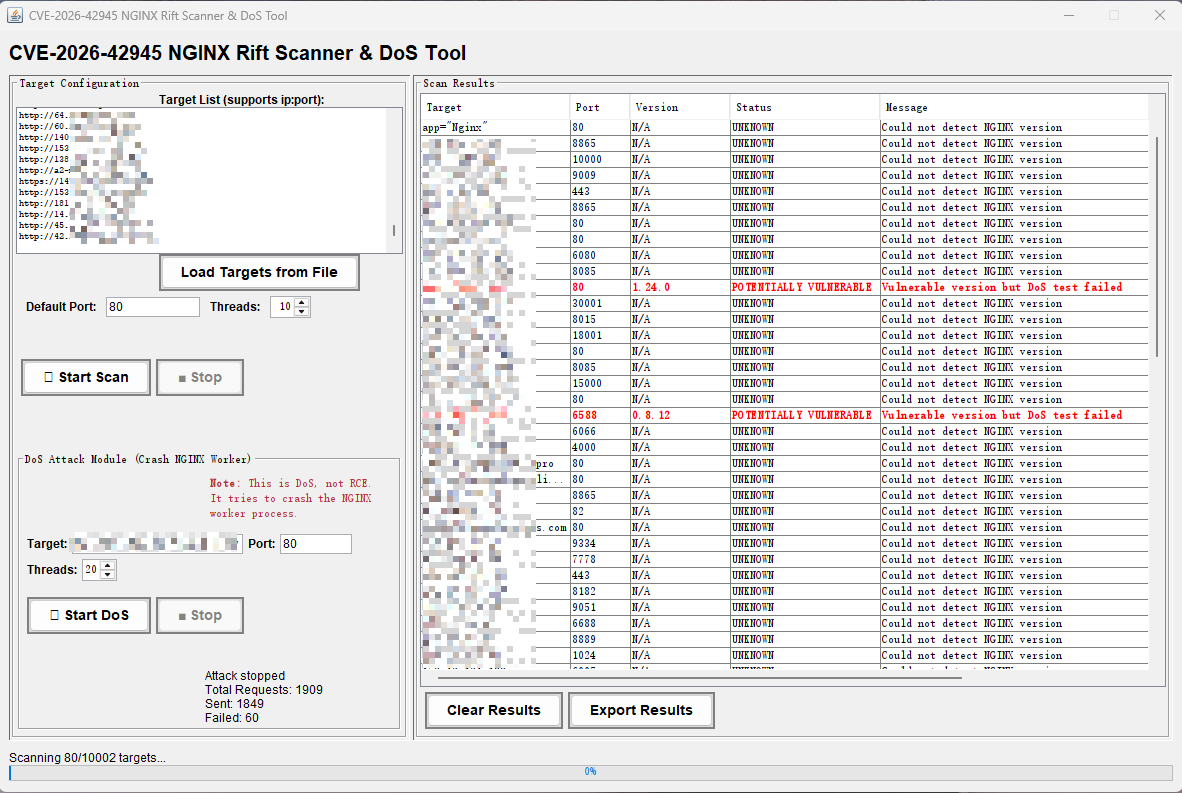1182x793 pixels.
Task: Select the row with port 8015
Action: (784, 319)
